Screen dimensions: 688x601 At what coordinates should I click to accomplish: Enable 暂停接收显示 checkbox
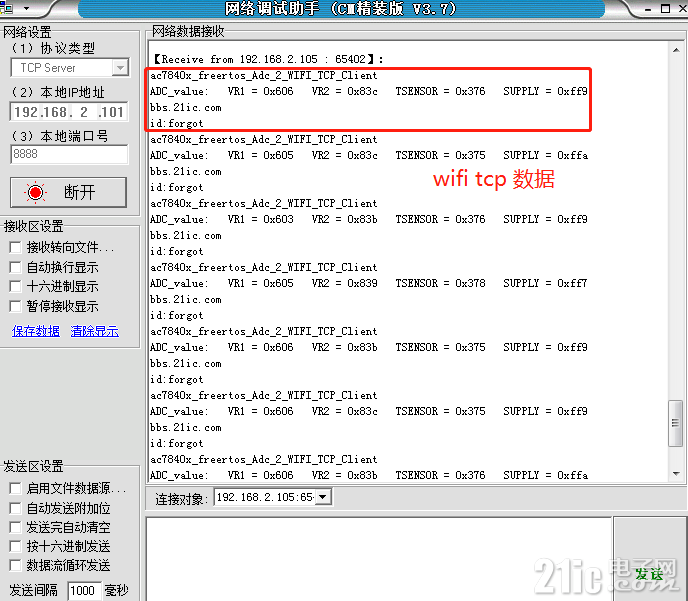[15, 306]
